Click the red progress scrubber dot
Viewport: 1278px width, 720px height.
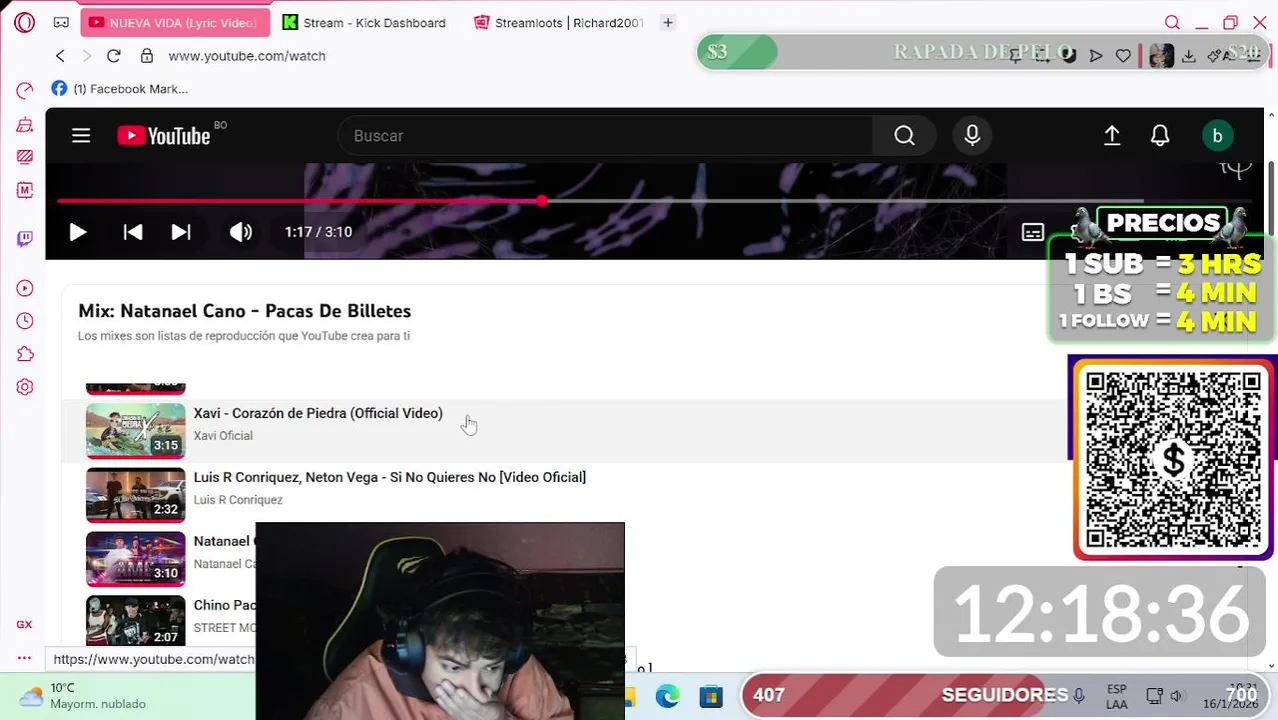[x=542, y=201]
